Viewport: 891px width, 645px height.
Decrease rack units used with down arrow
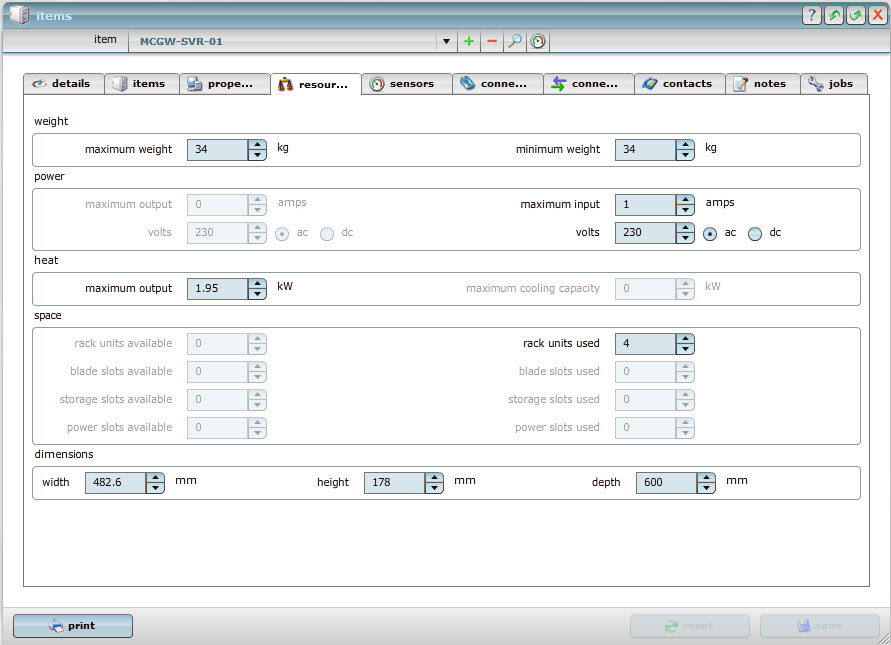click(x=685, y=349)
